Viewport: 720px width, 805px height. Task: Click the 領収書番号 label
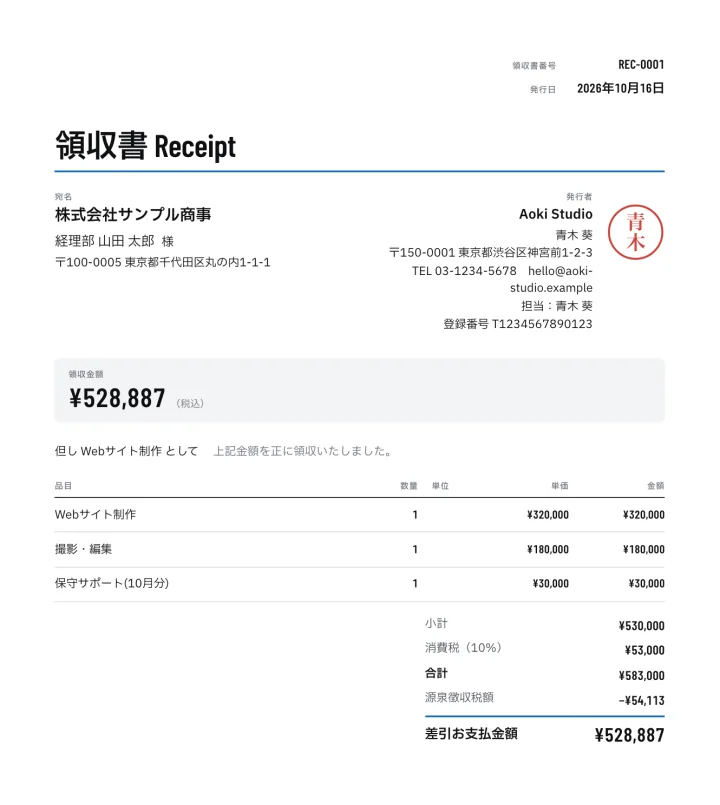click(534, 66)
